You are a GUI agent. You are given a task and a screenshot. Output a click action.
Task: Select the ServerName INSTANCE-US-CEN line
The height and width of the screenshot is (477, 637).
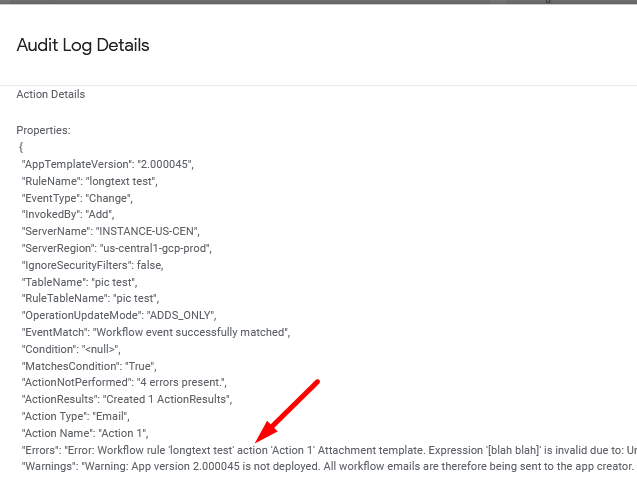click(110, 231)
